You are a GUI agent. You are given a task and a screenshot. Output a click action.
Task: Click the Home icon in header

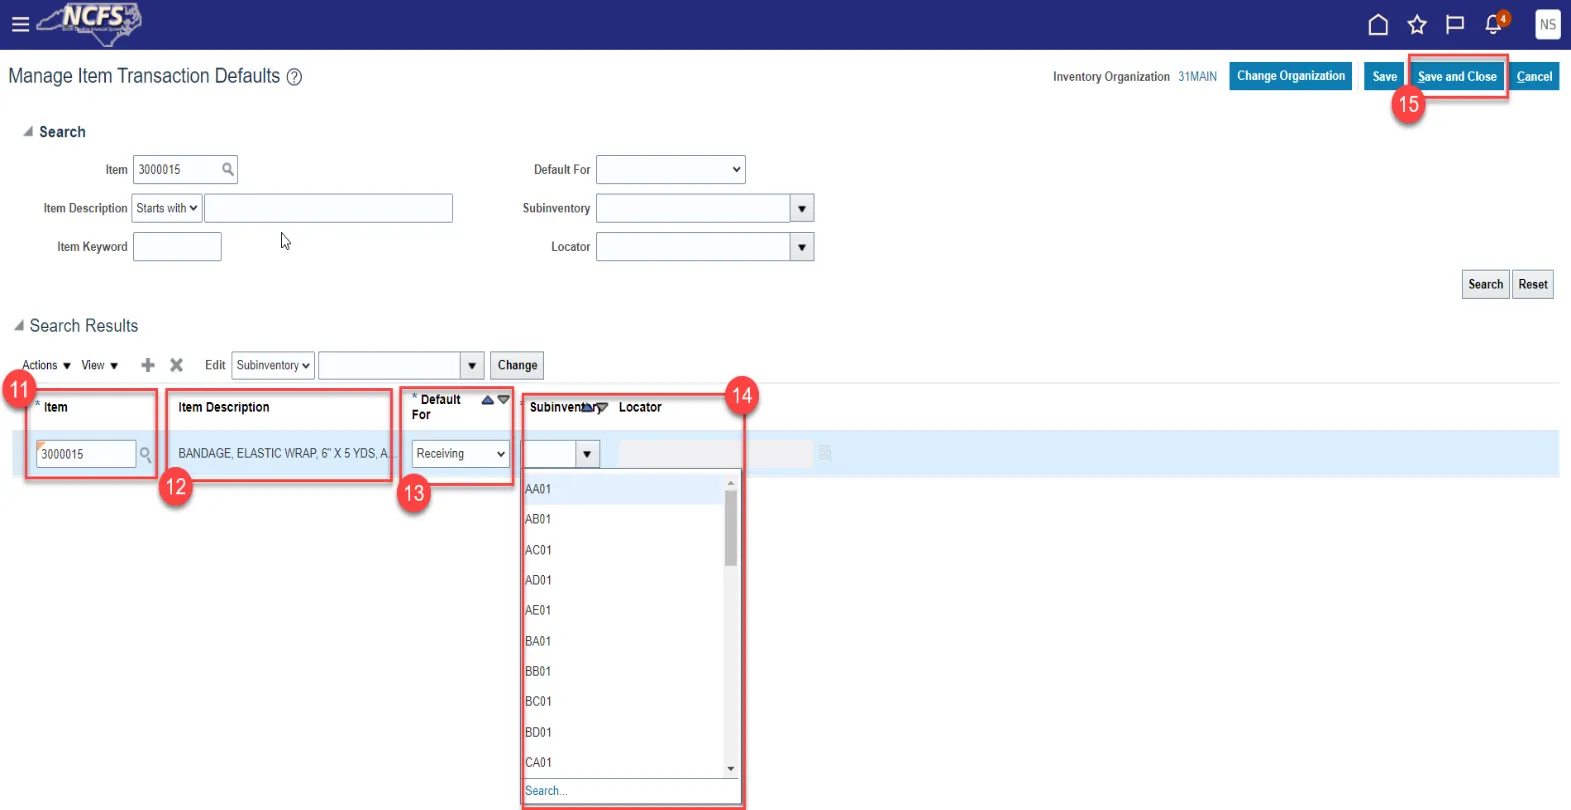coord(1378,24)
